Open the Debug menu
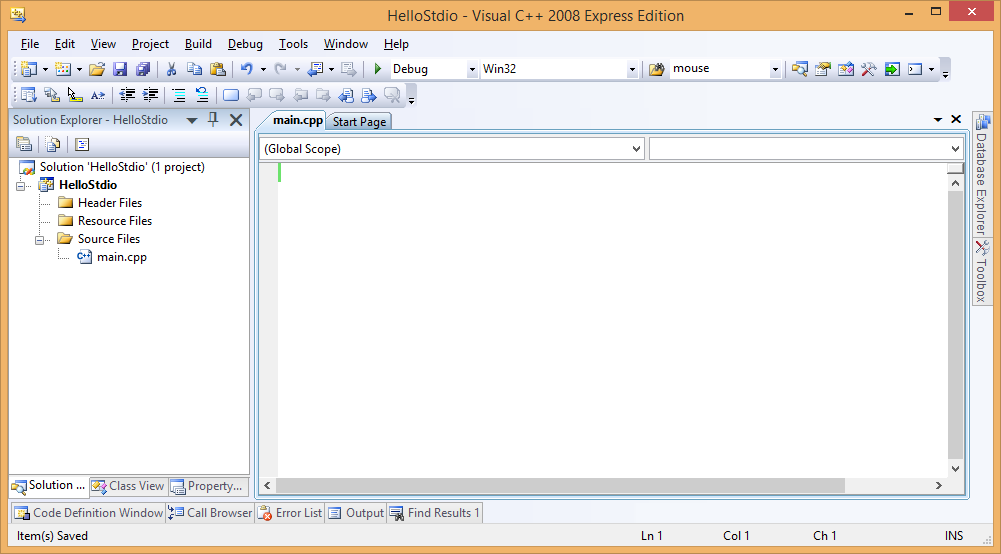 point(245,44)
